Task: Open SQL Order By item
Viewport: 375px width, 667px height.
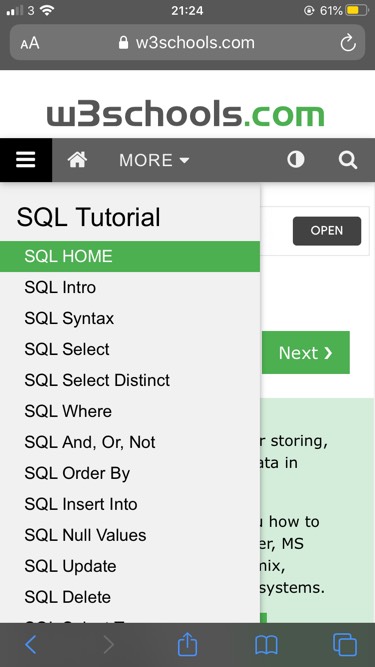Action: click(130, 473)
